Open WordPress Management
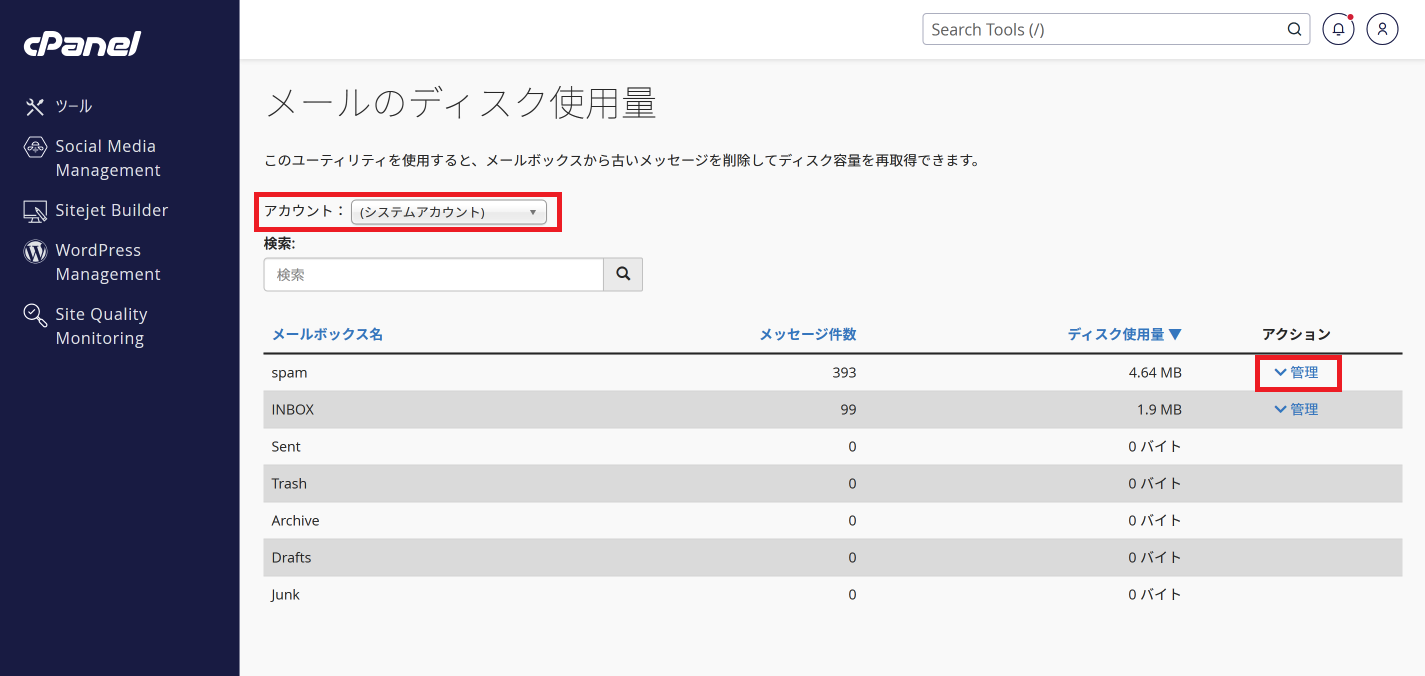1425x676 pixels. pyautogui.click(x=108, y=262)
